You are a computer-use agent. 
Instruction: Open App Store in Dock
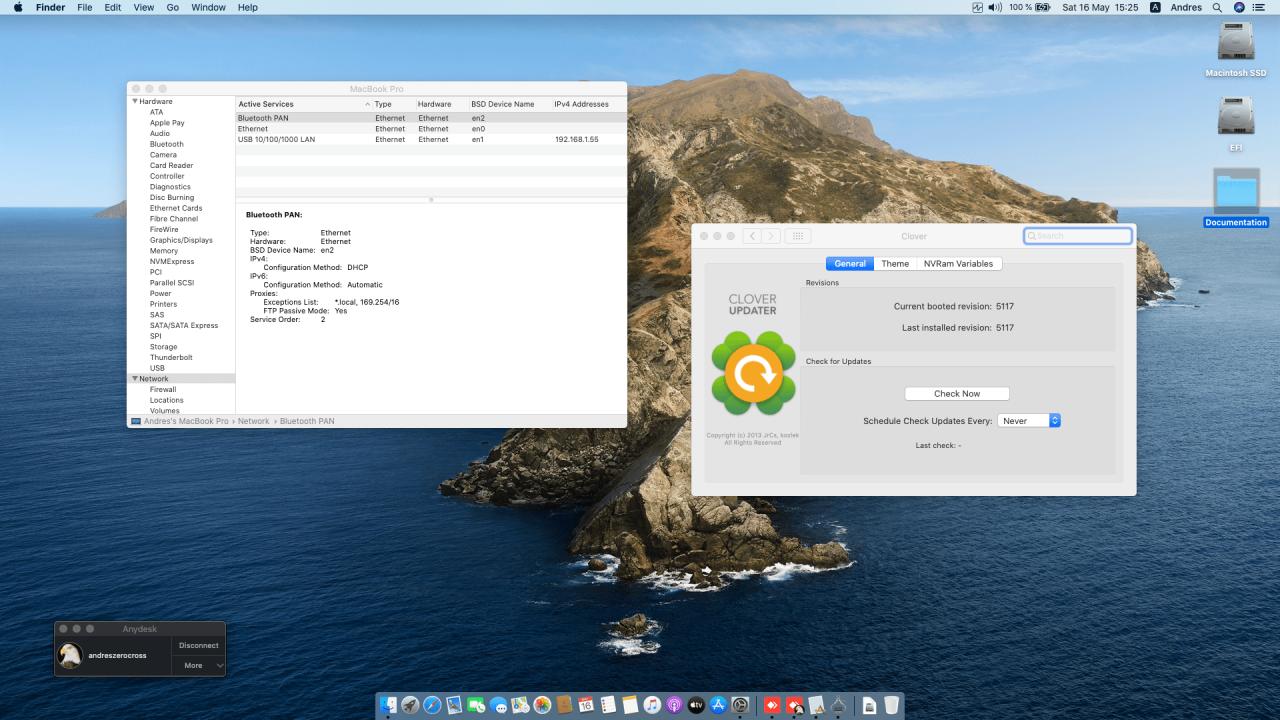(x=718, y=705)
